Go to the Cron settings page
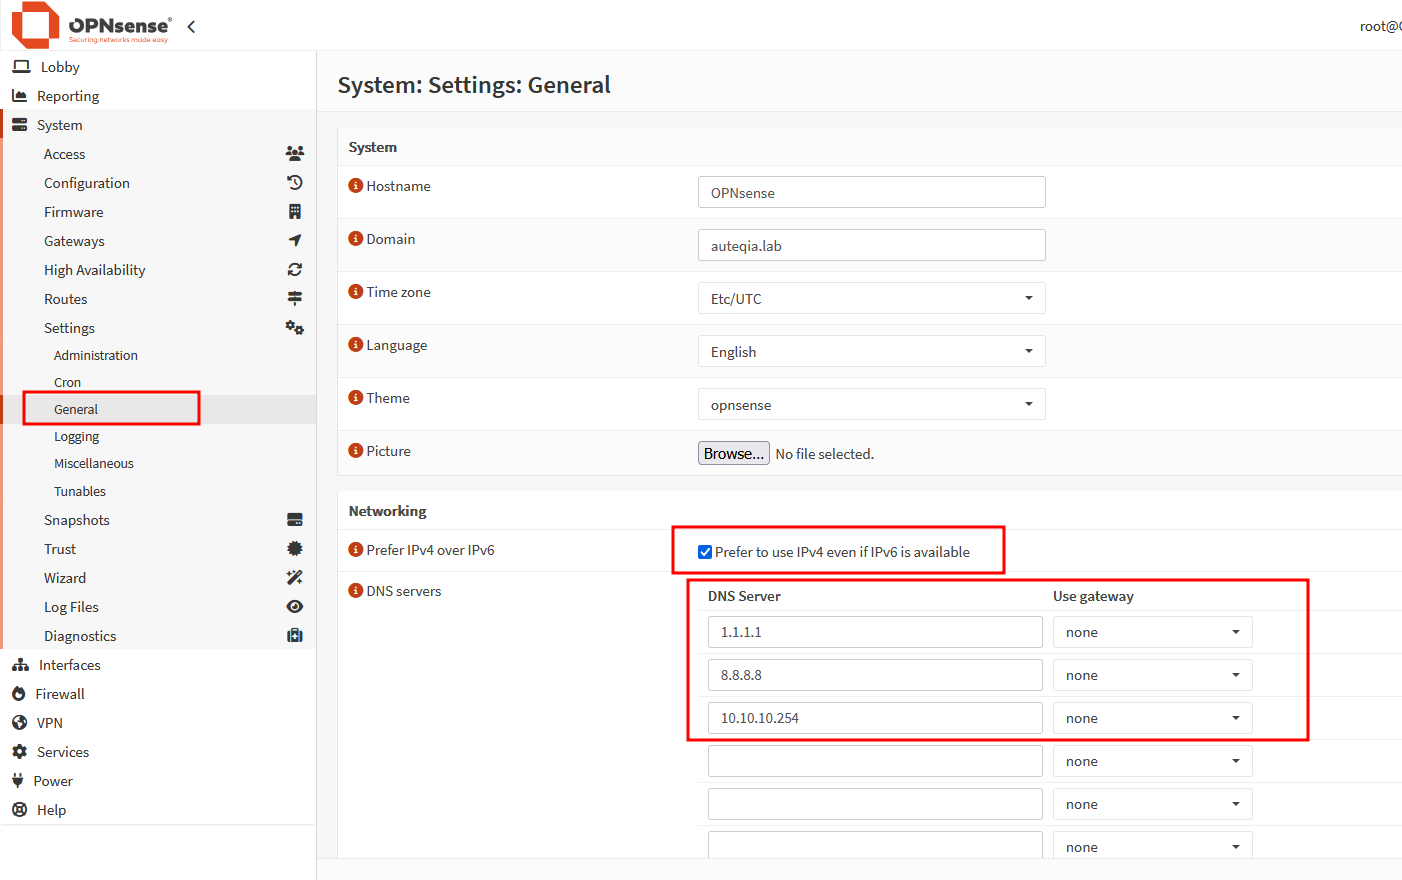The image size is (1402, 880). [67, 382]
